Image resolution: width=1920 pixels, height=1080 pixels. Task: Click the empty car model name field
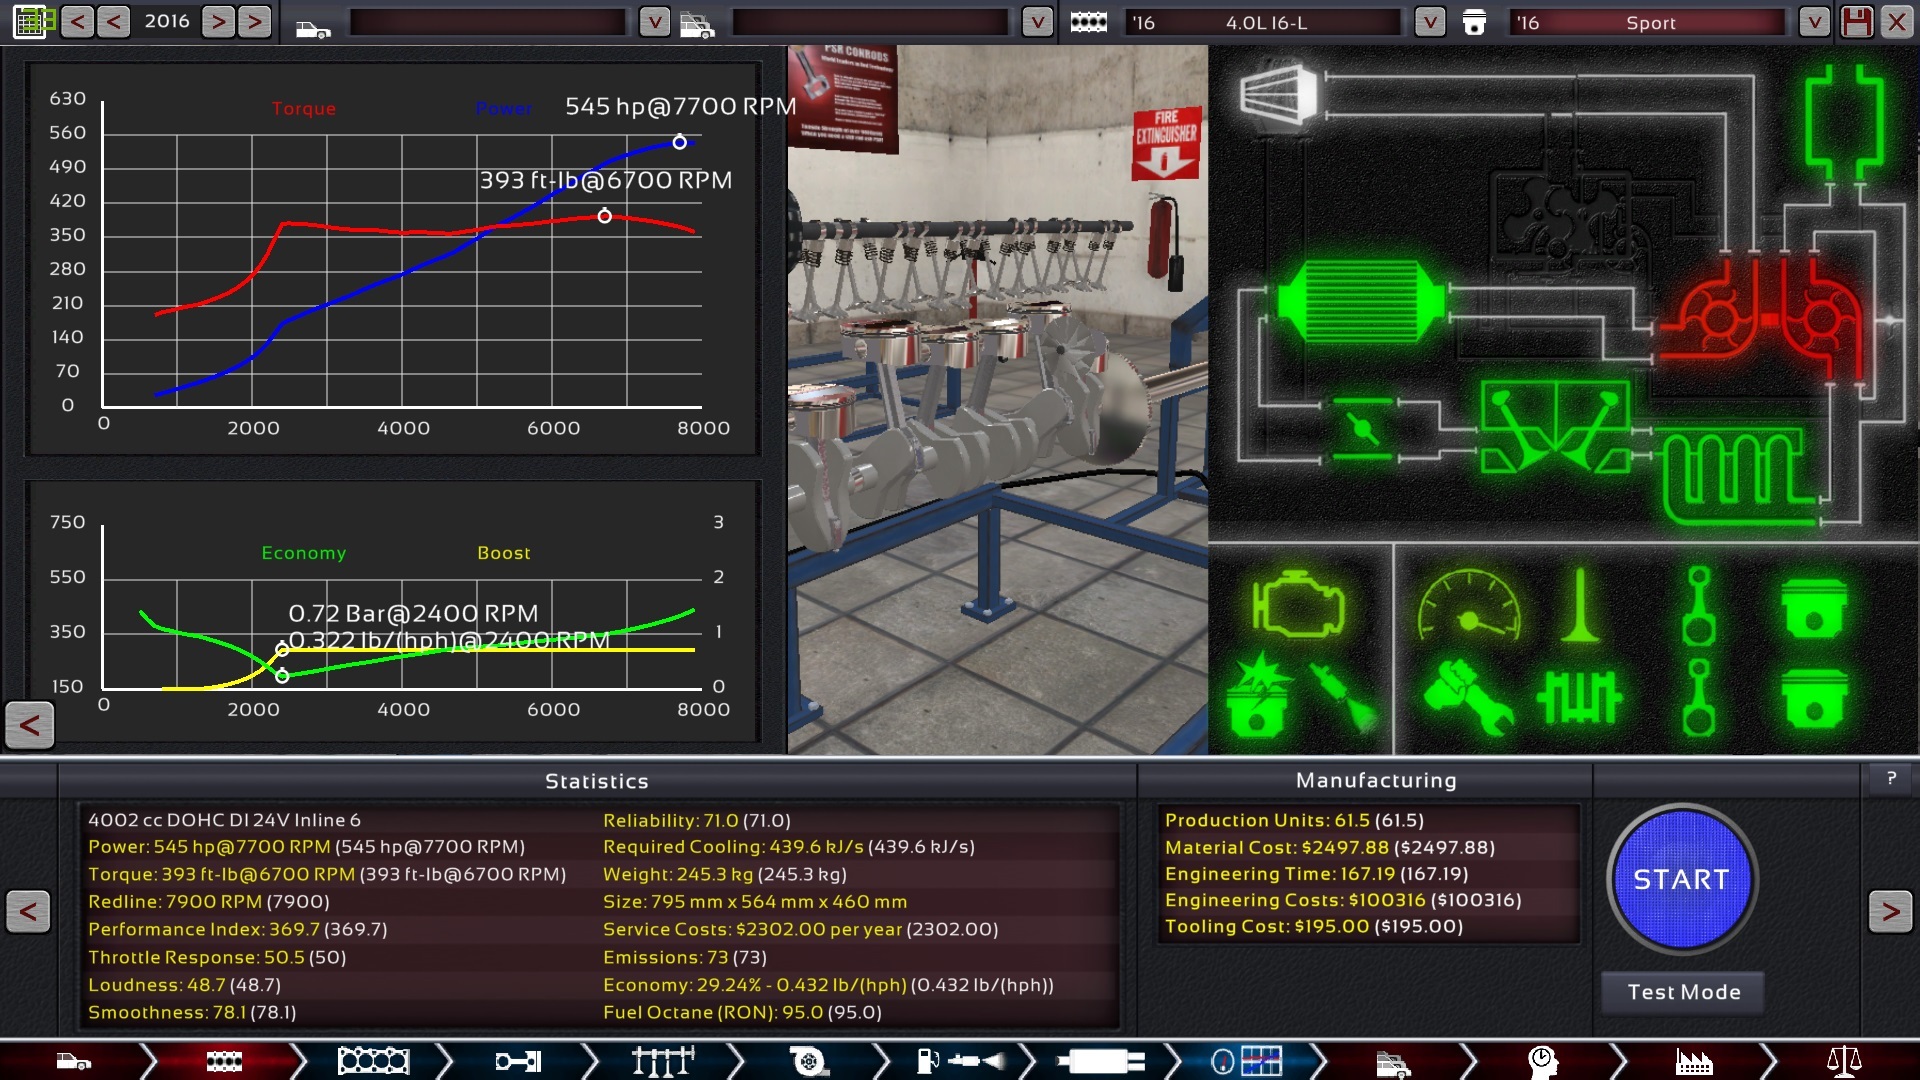click(488, 22)
